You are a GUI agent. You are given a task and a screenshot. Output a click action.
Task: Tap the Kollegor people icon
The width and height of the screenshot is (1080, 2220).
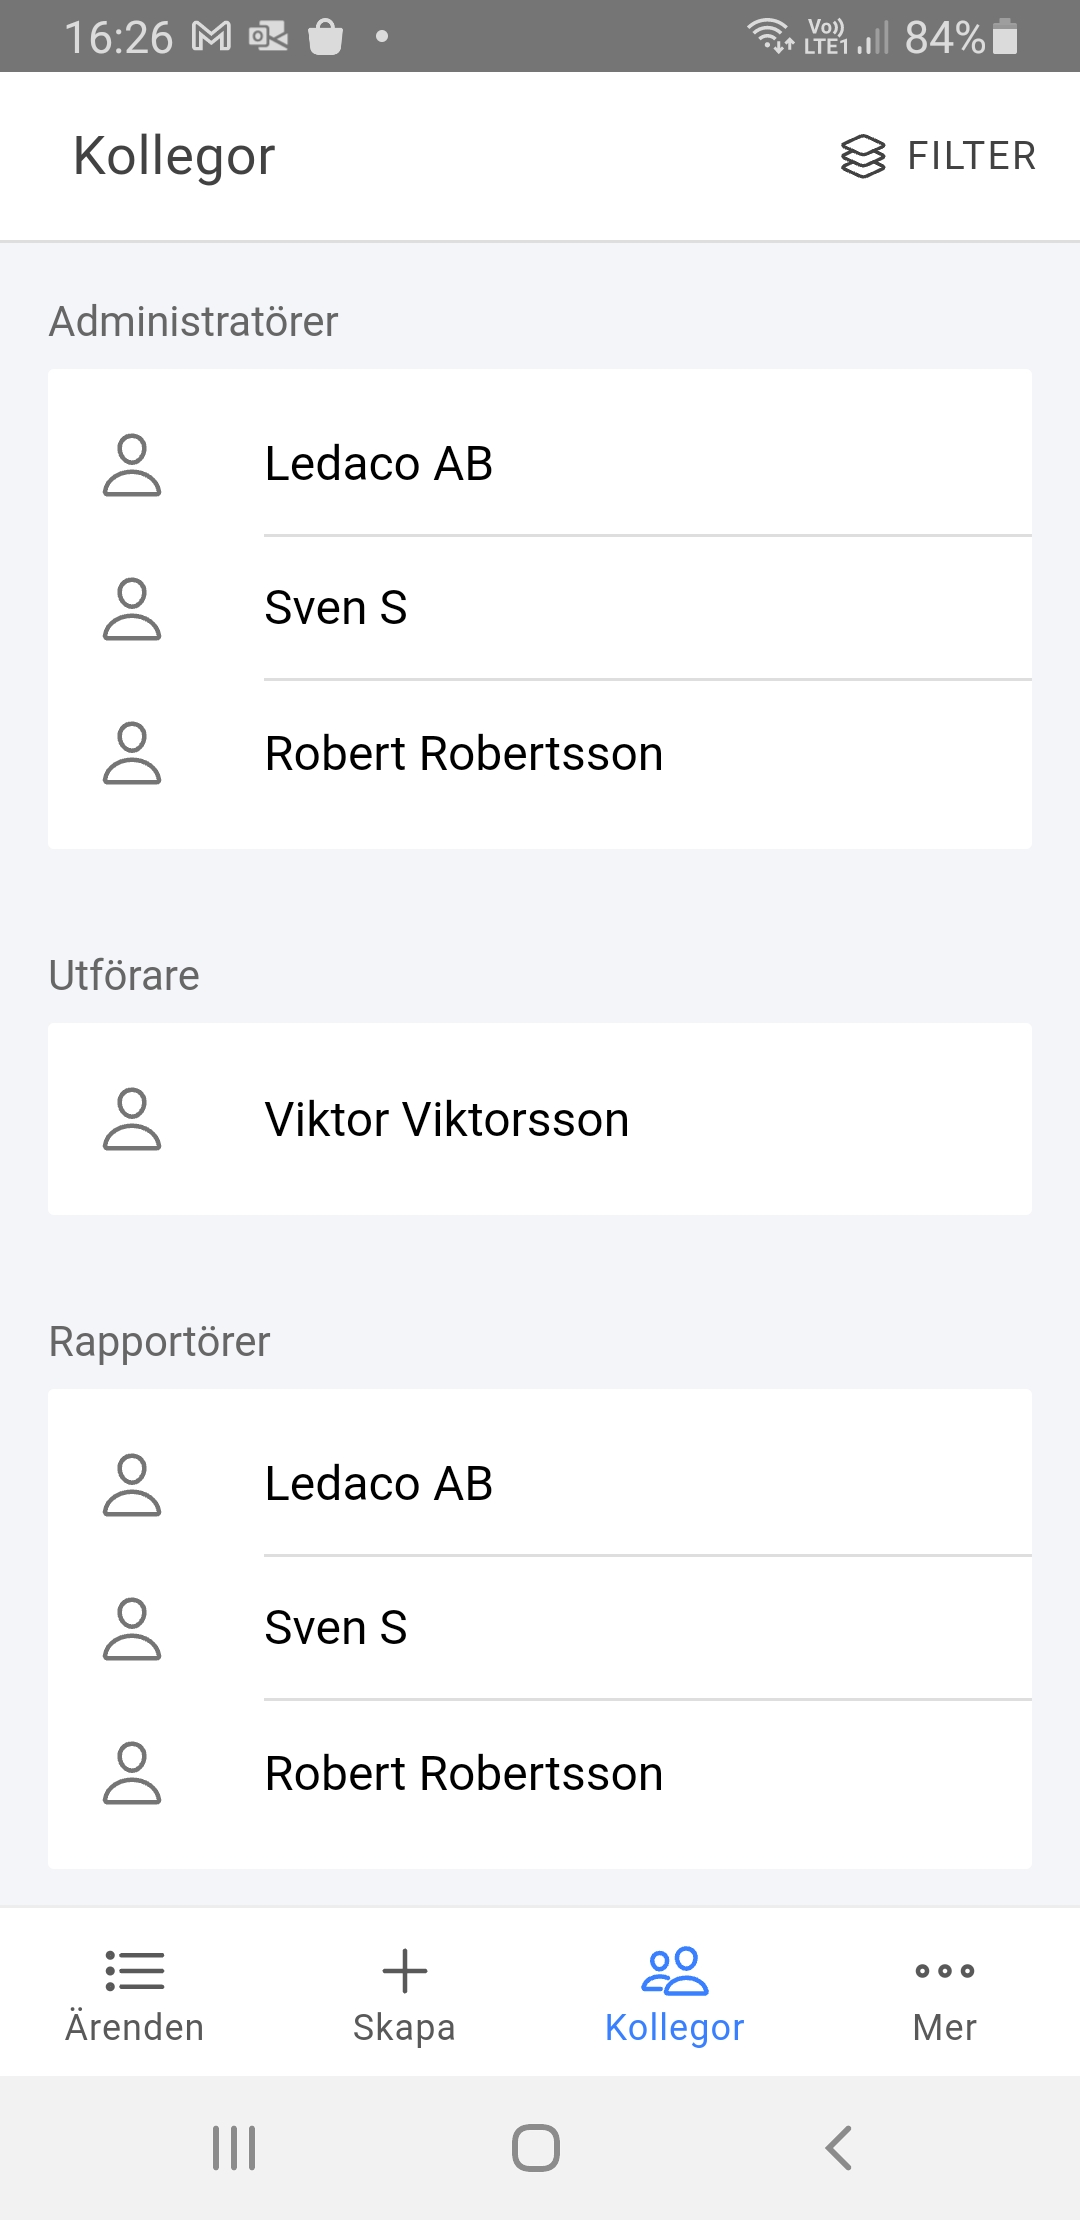pyautogui.click(x=675, y=1971)
